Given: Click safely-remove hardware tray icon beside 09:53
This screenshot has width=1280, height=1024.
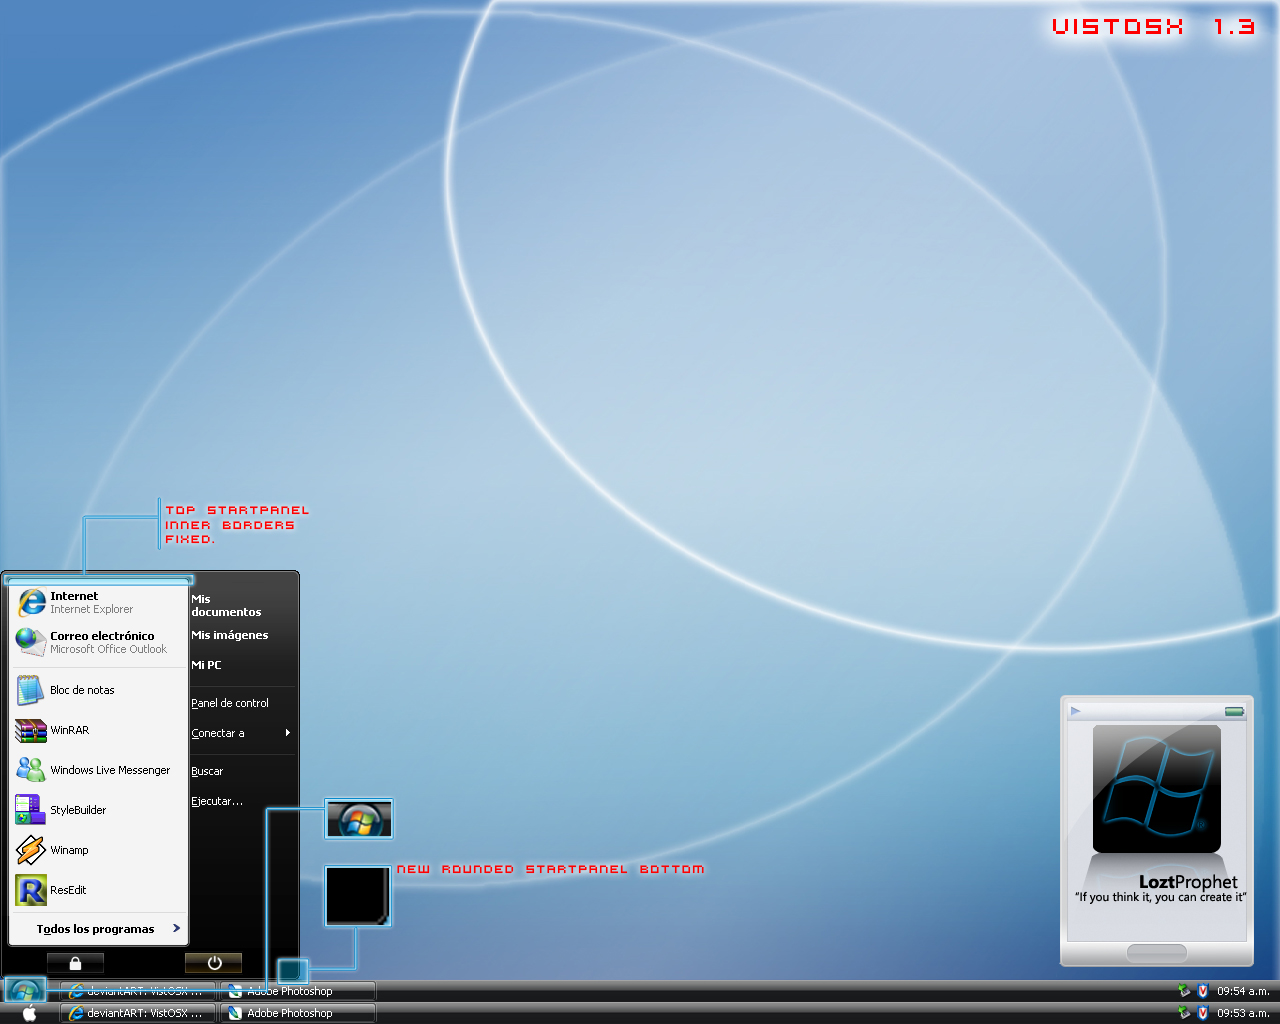Looking at the screenshot, I should tap(1185, 1013).
